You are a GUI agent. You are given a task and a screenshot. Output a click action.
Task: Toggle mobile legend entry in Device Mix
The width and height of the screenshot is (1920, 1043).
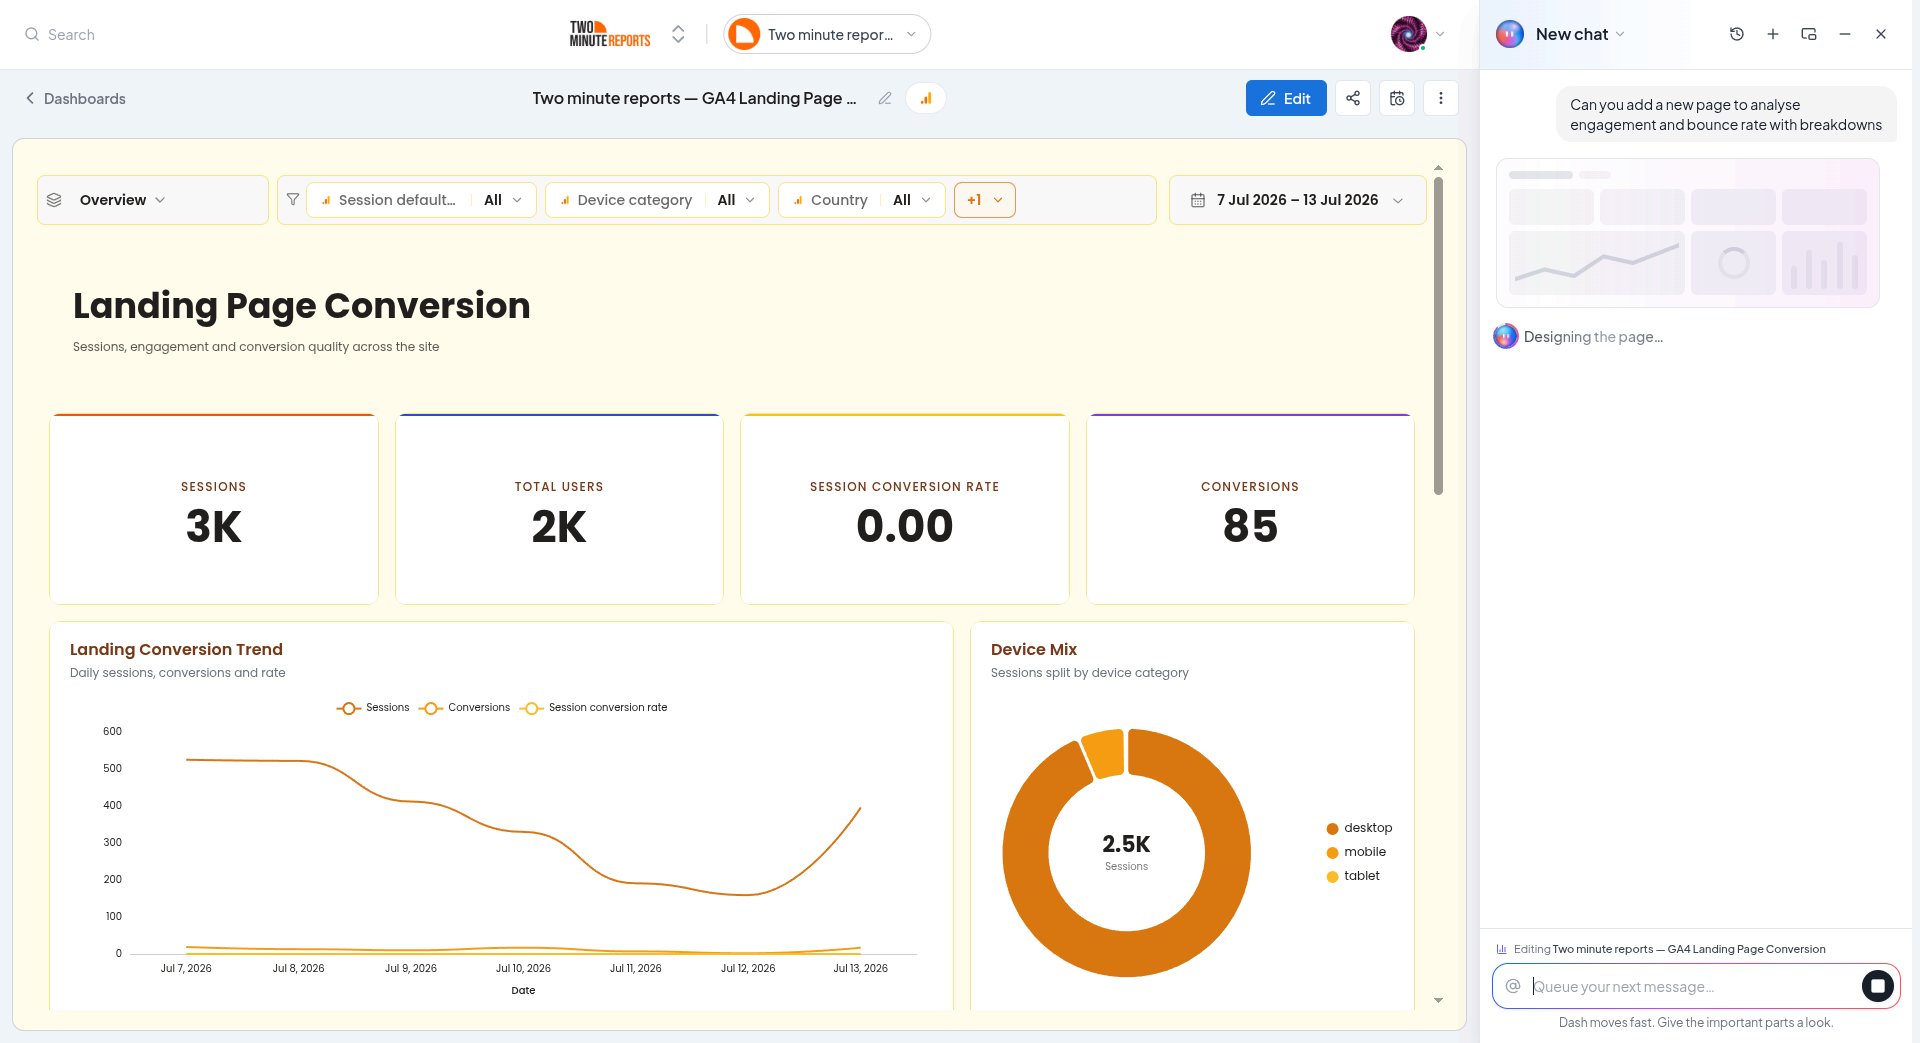(x=1356, y=852)
